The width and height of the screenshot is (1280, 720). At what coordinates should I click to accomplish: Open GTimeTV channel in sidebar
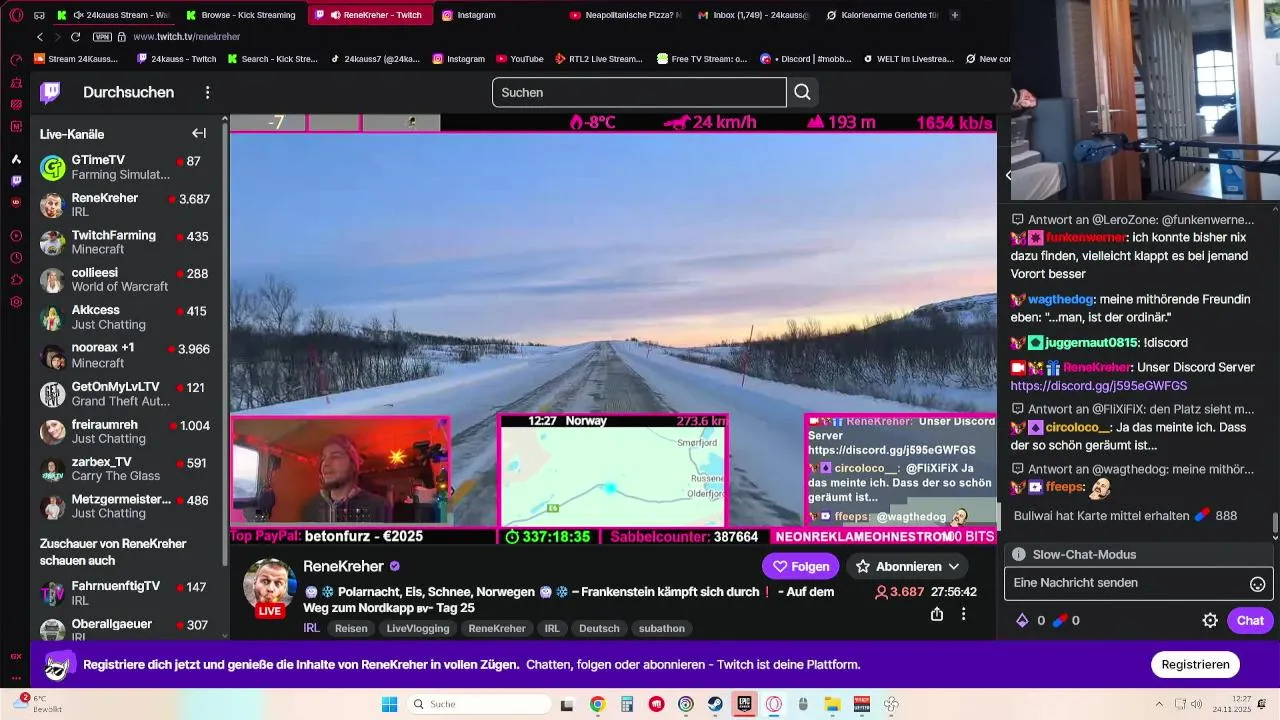click(125, 167)
